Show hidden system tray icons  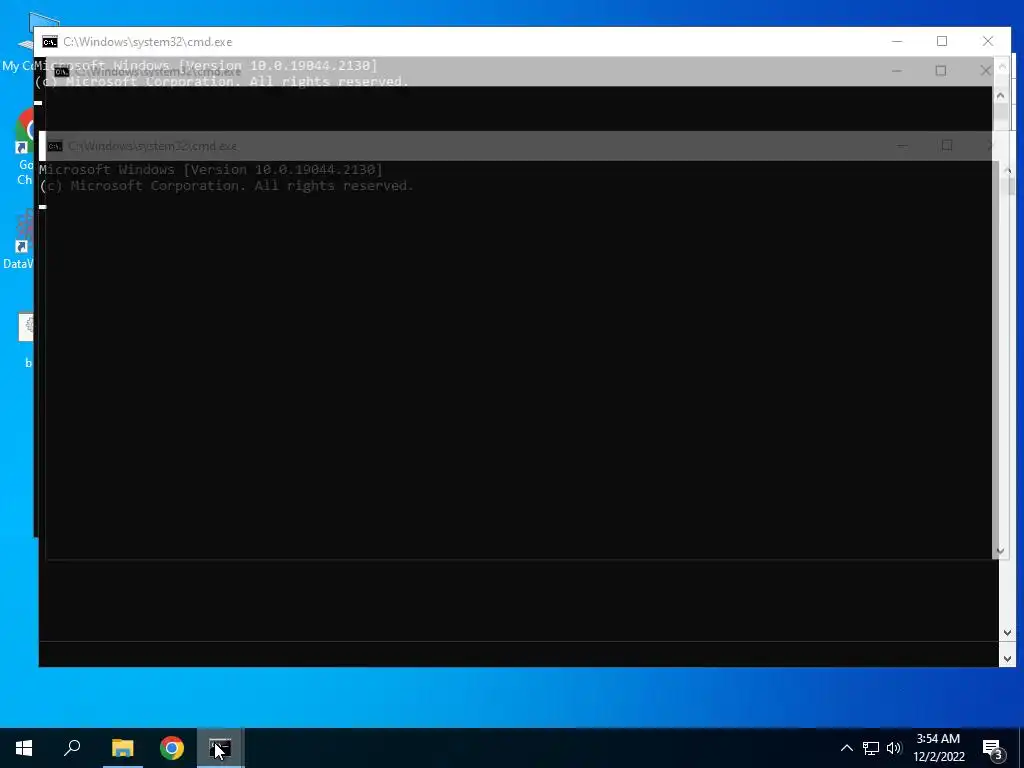(846, 748)
